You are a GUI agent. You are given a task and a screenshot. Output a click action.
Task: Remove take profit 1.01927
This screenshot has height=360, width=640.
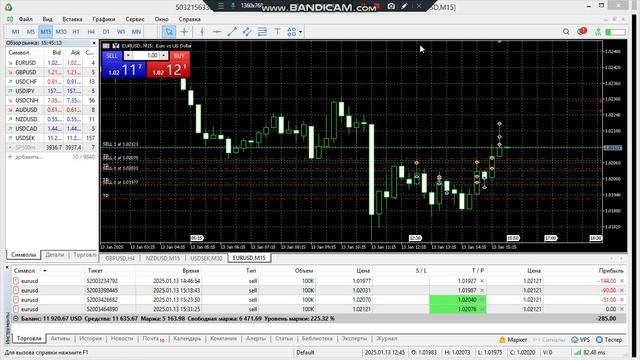point(482,281)
